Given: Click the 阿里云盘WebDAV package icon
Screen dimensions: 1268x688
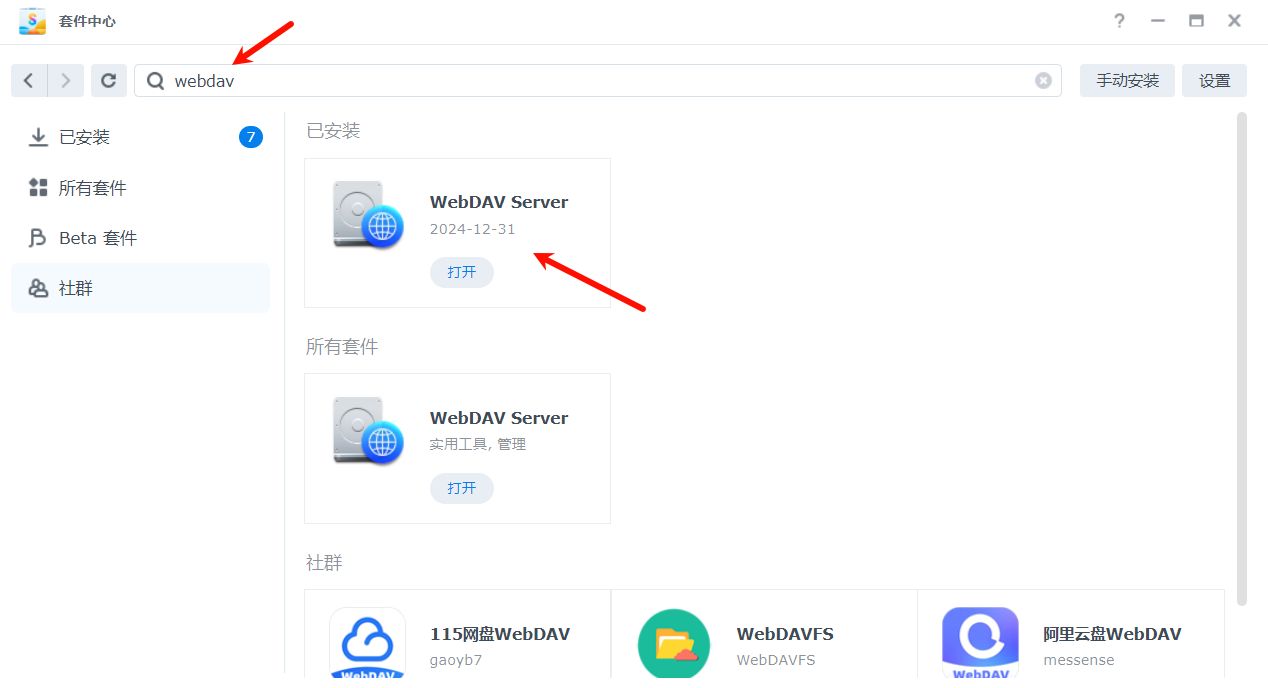Looking at the screenshot, I should (980, 643).
